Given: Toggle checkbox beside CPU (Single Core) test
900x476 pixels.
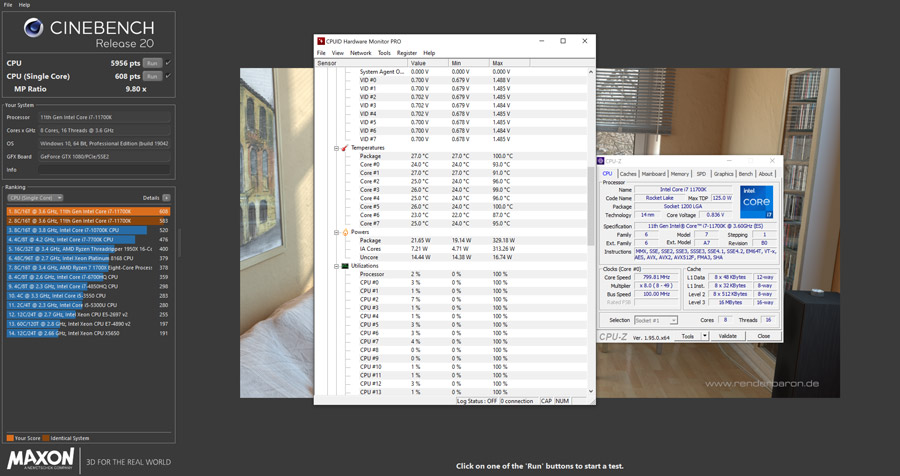Looking at the screenshot, I should coord(168,76).
